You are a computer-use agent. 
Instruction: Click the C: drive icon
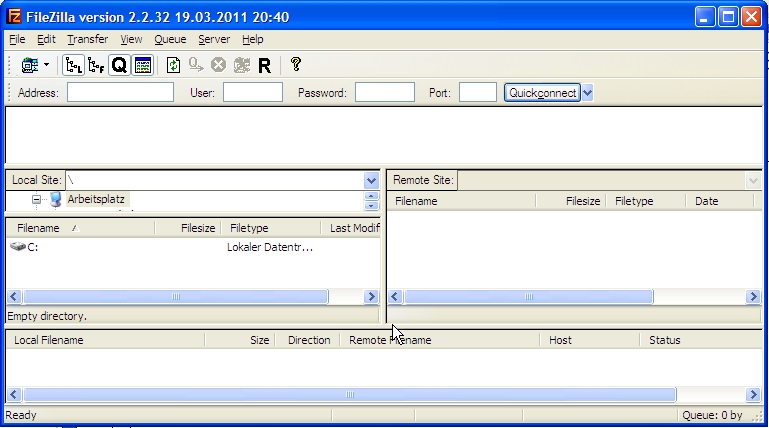(17, 247)
